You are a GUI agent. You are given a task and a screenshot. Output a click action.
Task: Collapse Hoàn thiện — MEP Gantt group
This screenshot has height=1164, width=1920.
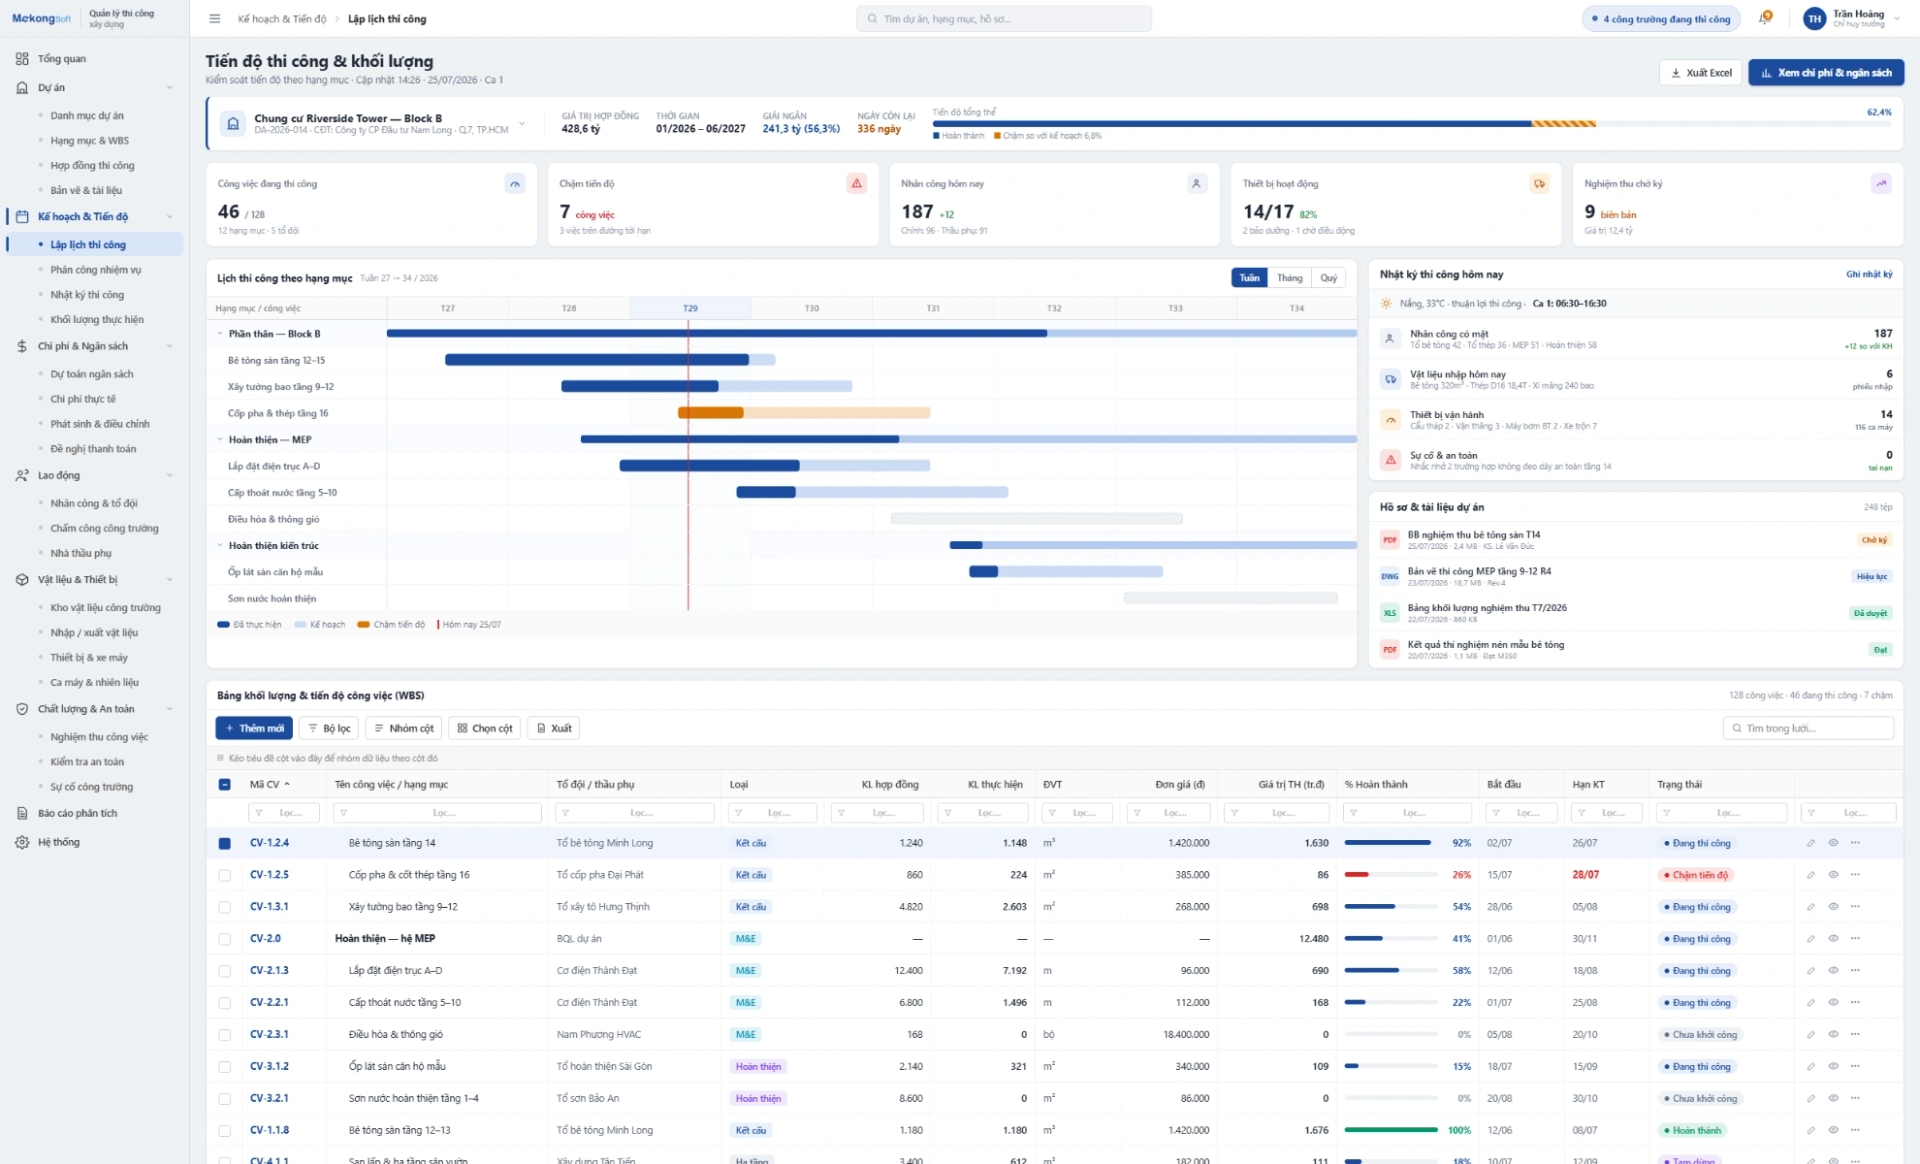(x=220, y=440)
